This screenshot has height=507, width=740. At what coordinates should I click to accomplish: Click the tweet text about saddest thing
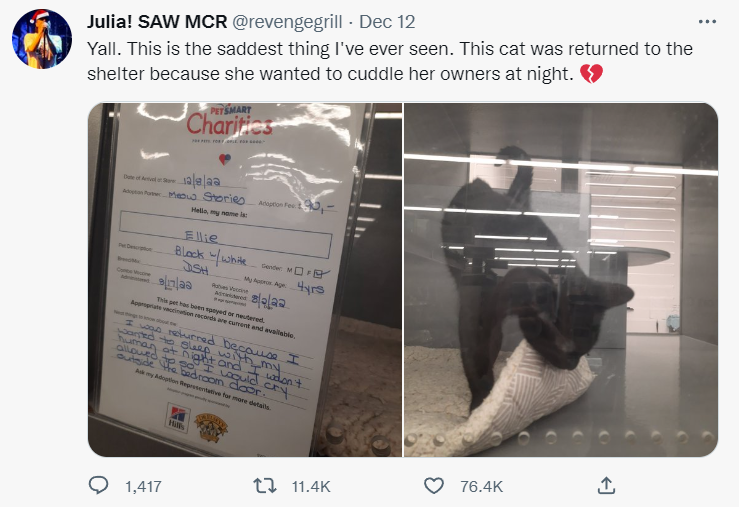click(389, 61)
